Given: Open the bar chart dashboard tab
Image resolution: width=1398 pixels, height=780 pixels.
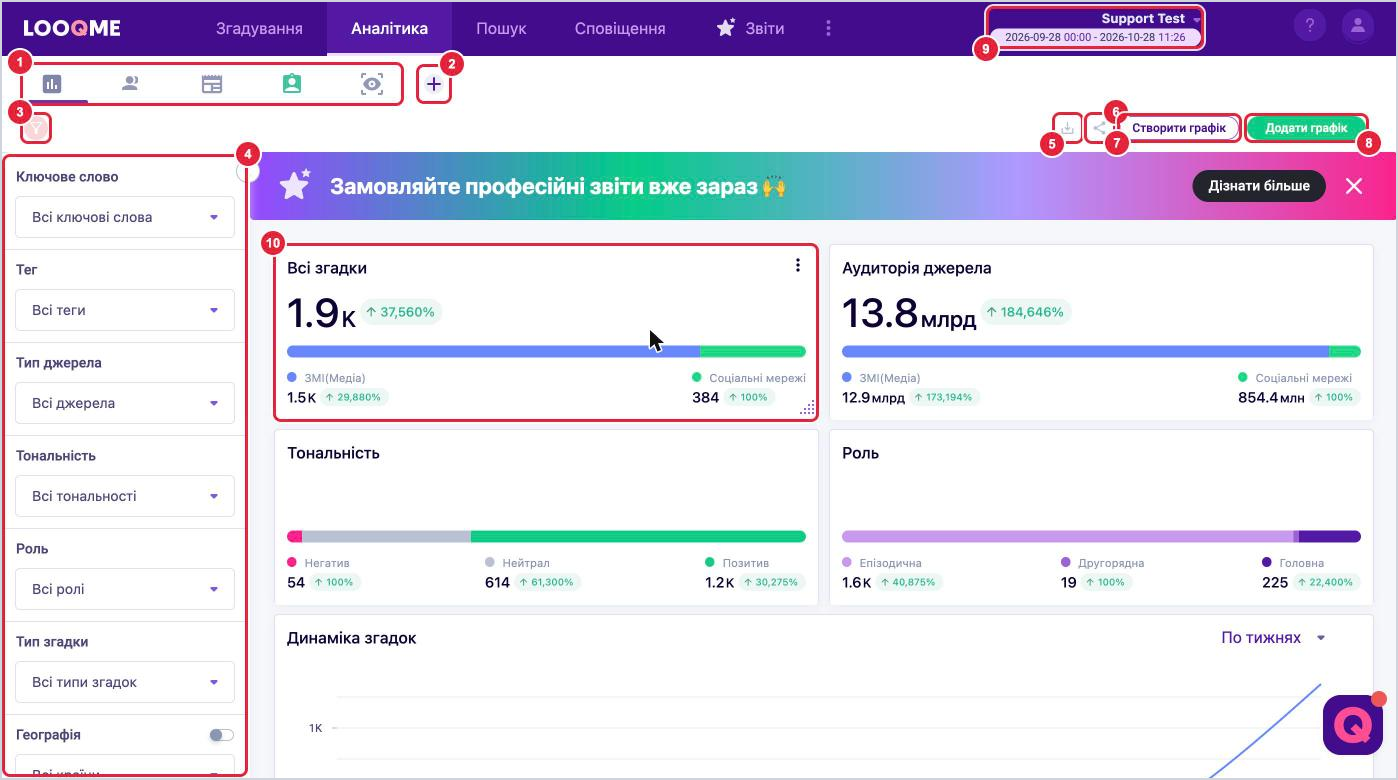Looking at the screenshot, I should [52, 84].
